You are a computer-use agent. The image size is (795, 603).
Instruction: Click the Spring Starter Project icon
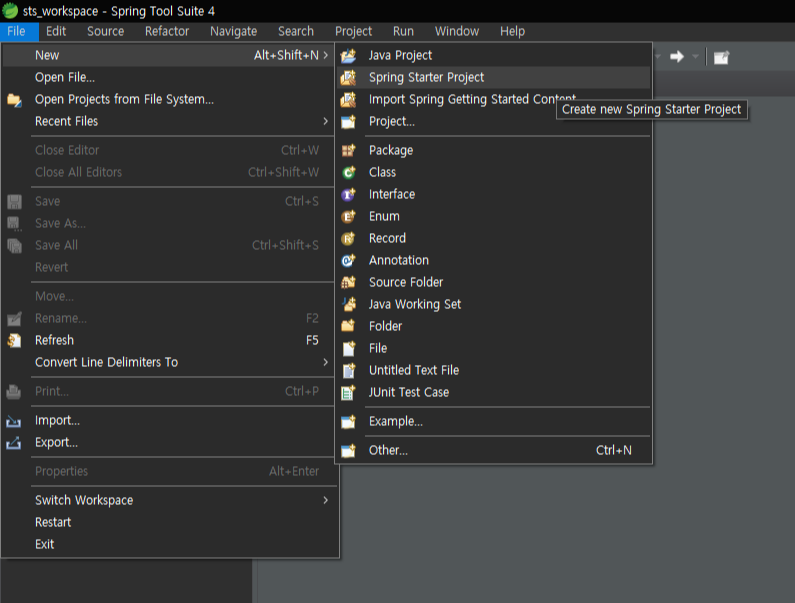click(348, 78)
